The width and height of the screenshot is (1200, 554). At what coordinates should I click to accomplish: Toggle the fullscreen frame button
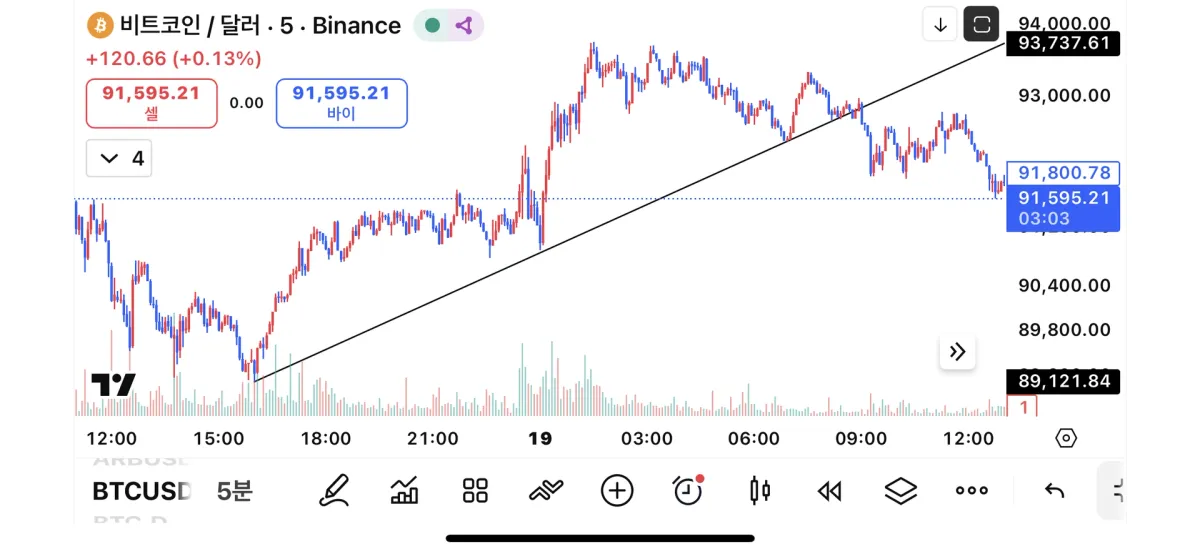pyautogui.click(x=981, y=24)
